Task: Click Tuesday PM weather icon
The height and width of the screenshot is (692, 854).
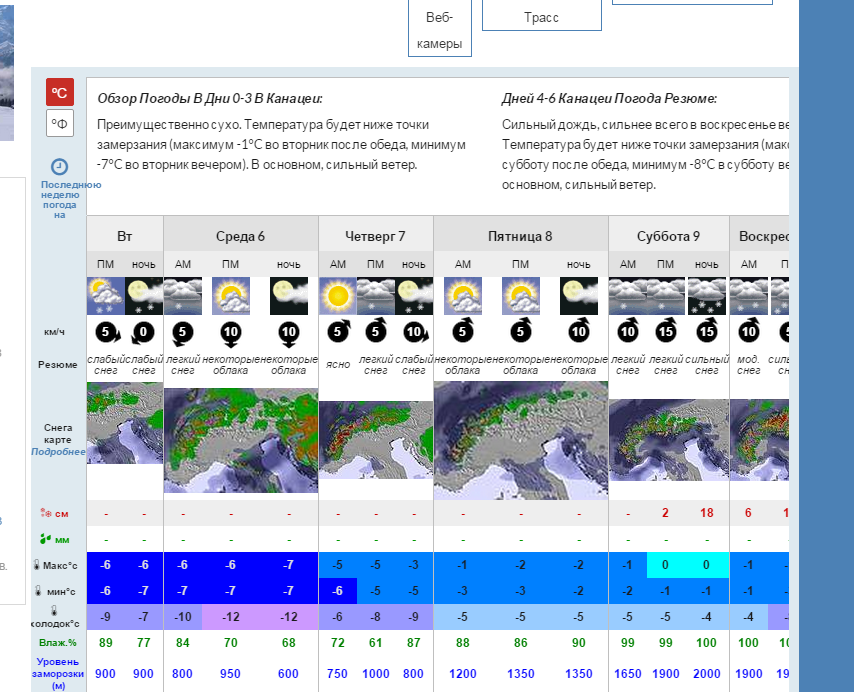Action: coord(106,296)
